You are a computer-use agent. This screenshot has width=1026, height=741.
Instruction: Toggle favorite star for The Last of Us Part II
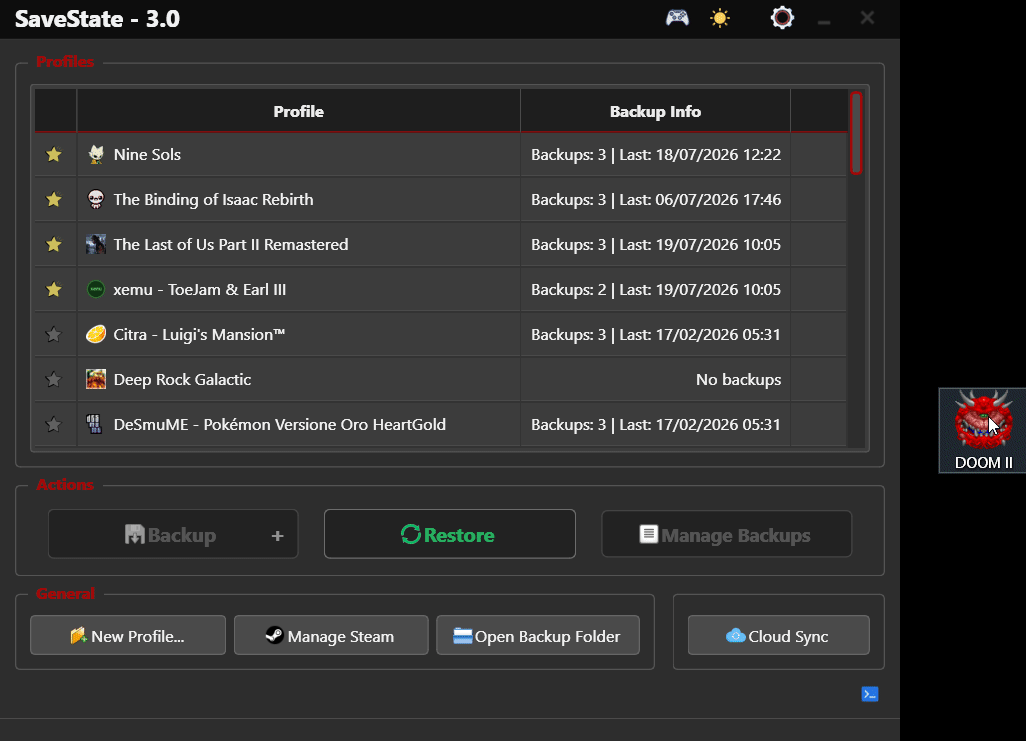pyautogui.click(x=54, y=245)
